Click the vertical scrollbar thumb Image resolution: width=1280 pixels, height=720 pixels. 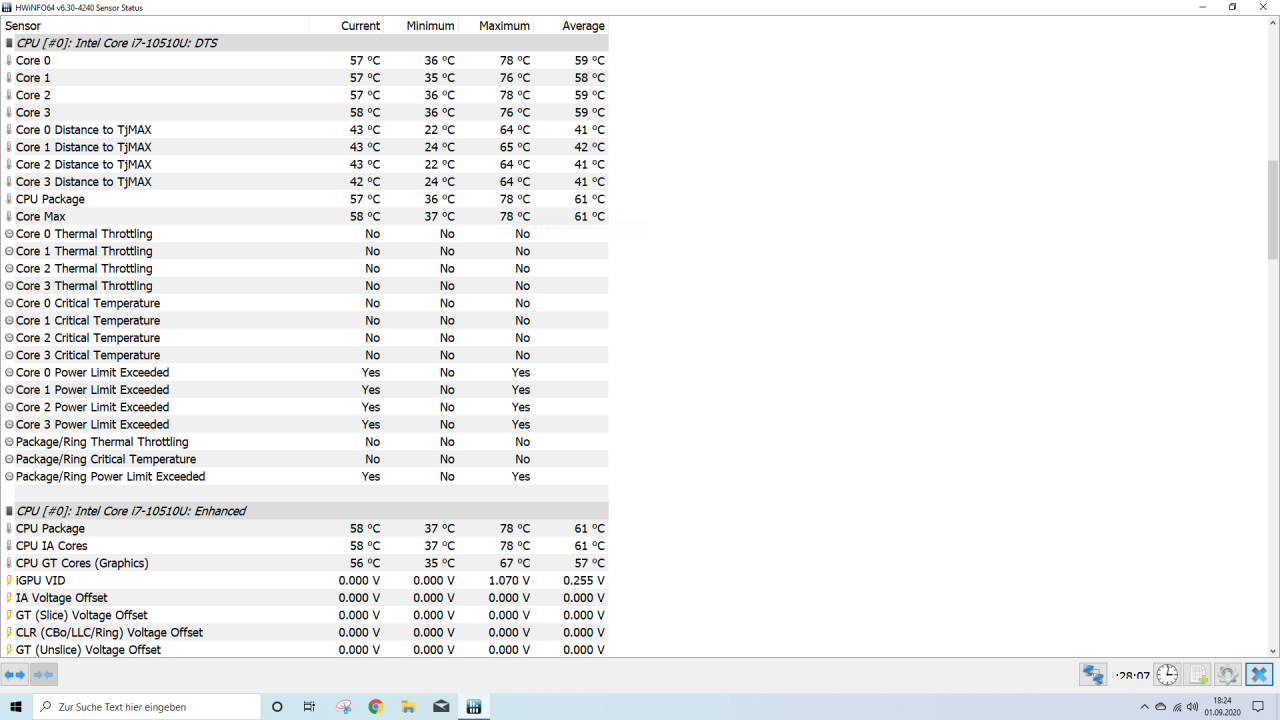pyautogui.click(x=1273, y=209)
